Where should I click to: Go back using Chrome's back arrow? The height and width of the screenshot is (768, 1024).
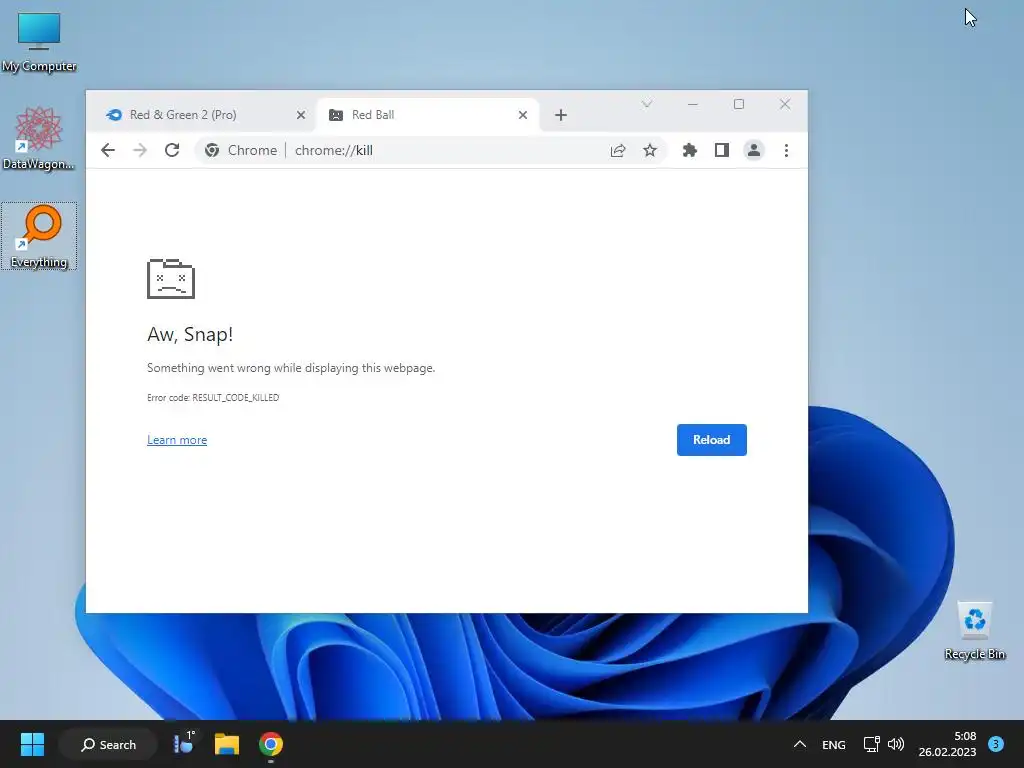click(108, 150)
